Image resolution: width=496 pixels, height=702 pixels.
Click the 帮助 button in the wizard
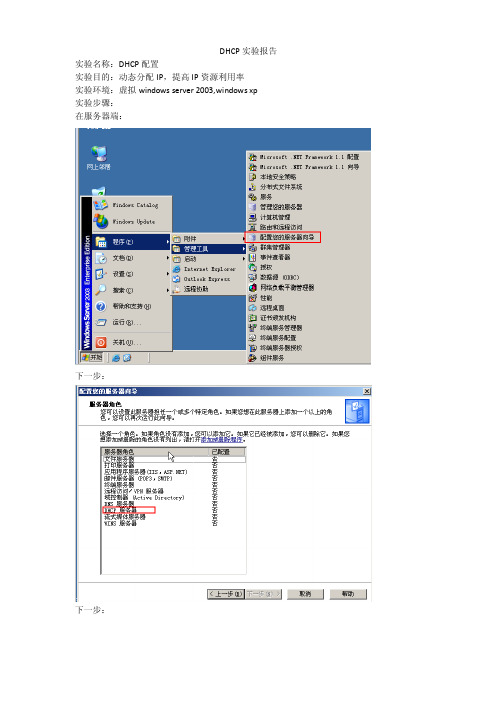click(348, 594)
